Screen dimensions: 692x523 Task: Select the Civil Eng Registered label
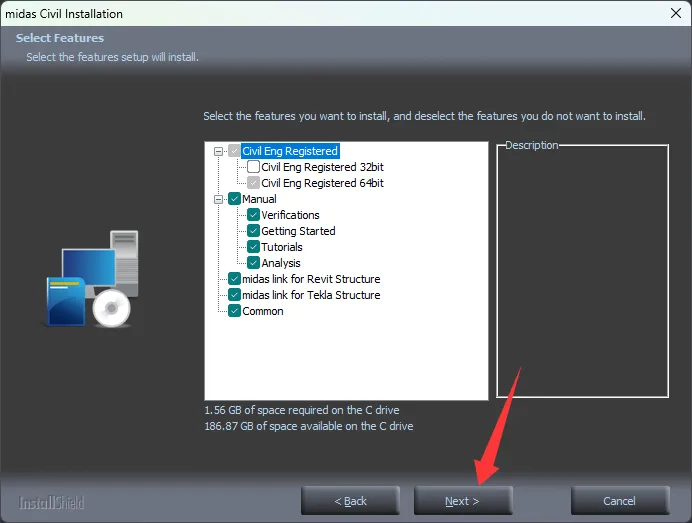(x=290, y=151)
